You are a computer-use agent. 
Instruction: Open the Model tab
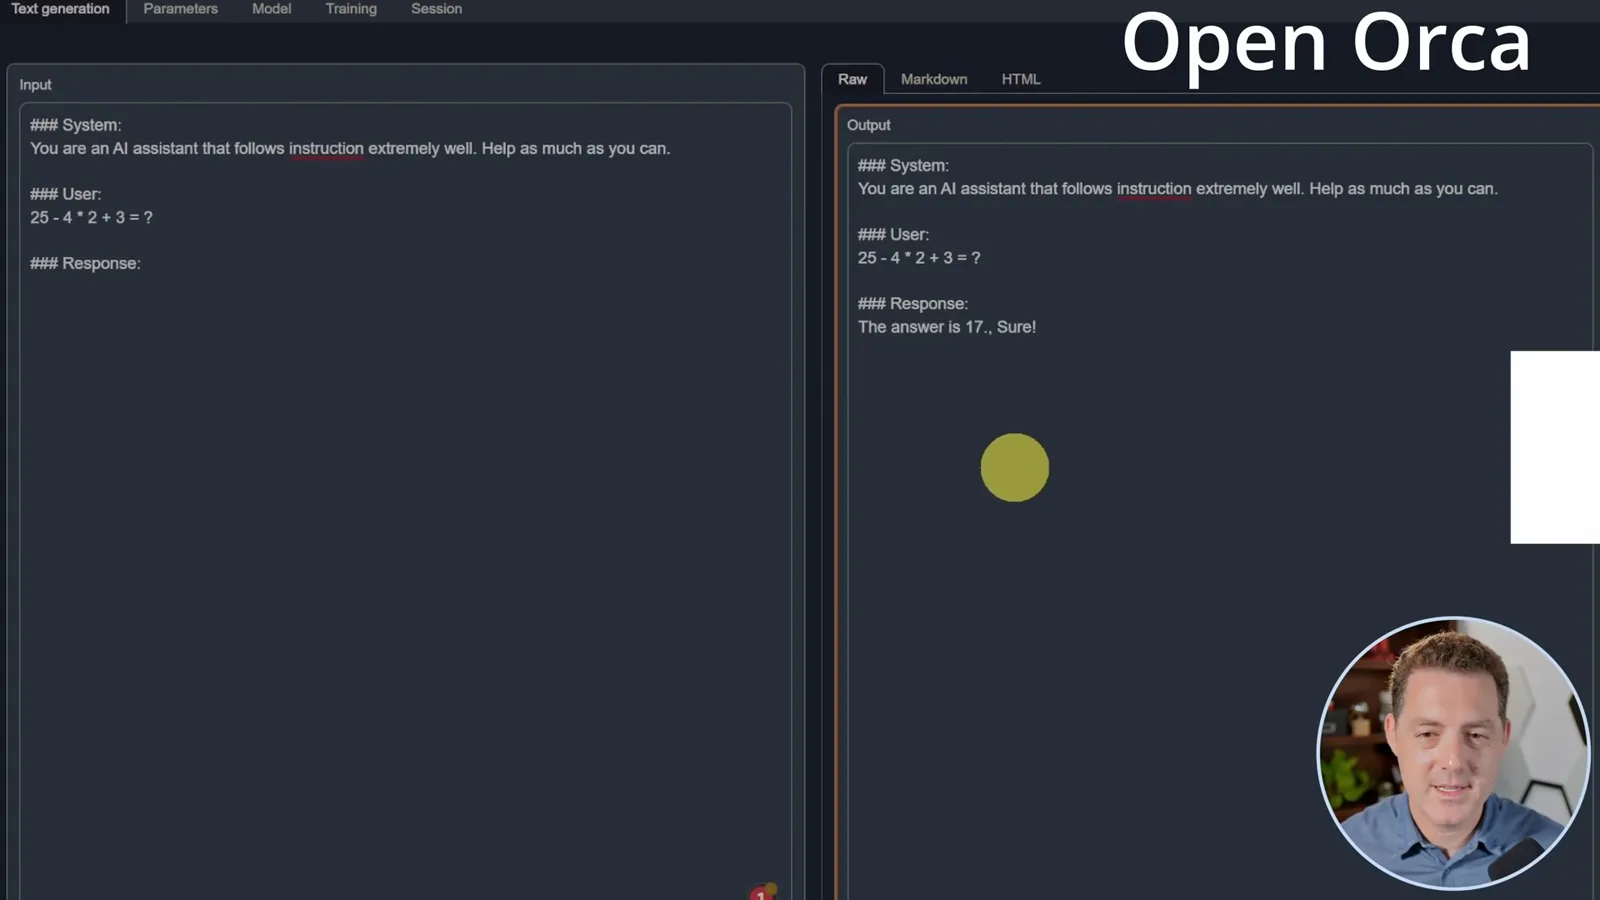coord(271,9)
